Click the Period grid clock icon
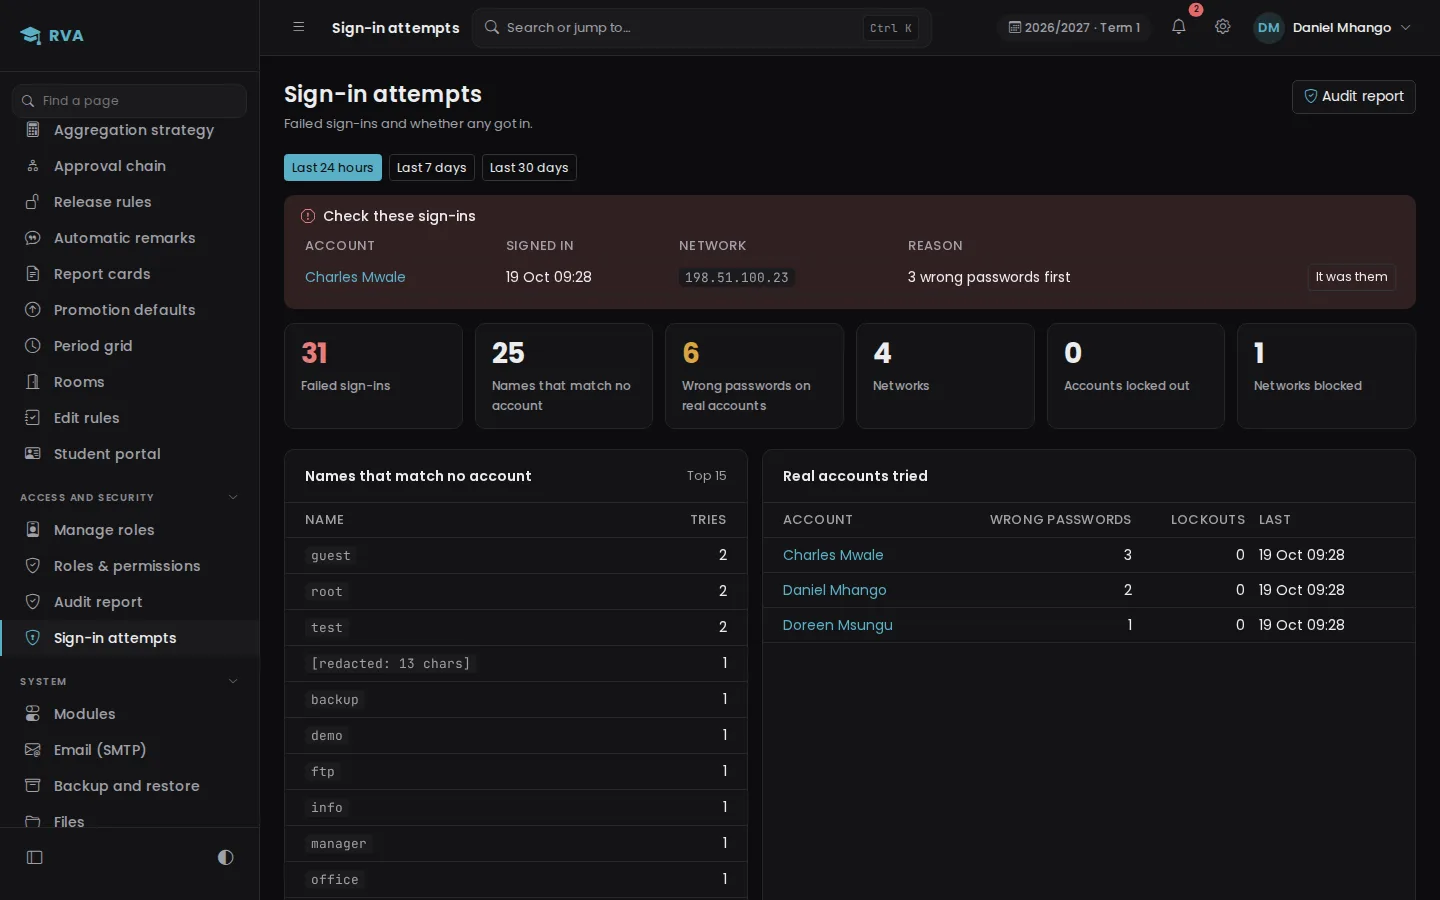Screen dimensions: 1440x900 tap(33, 346)
